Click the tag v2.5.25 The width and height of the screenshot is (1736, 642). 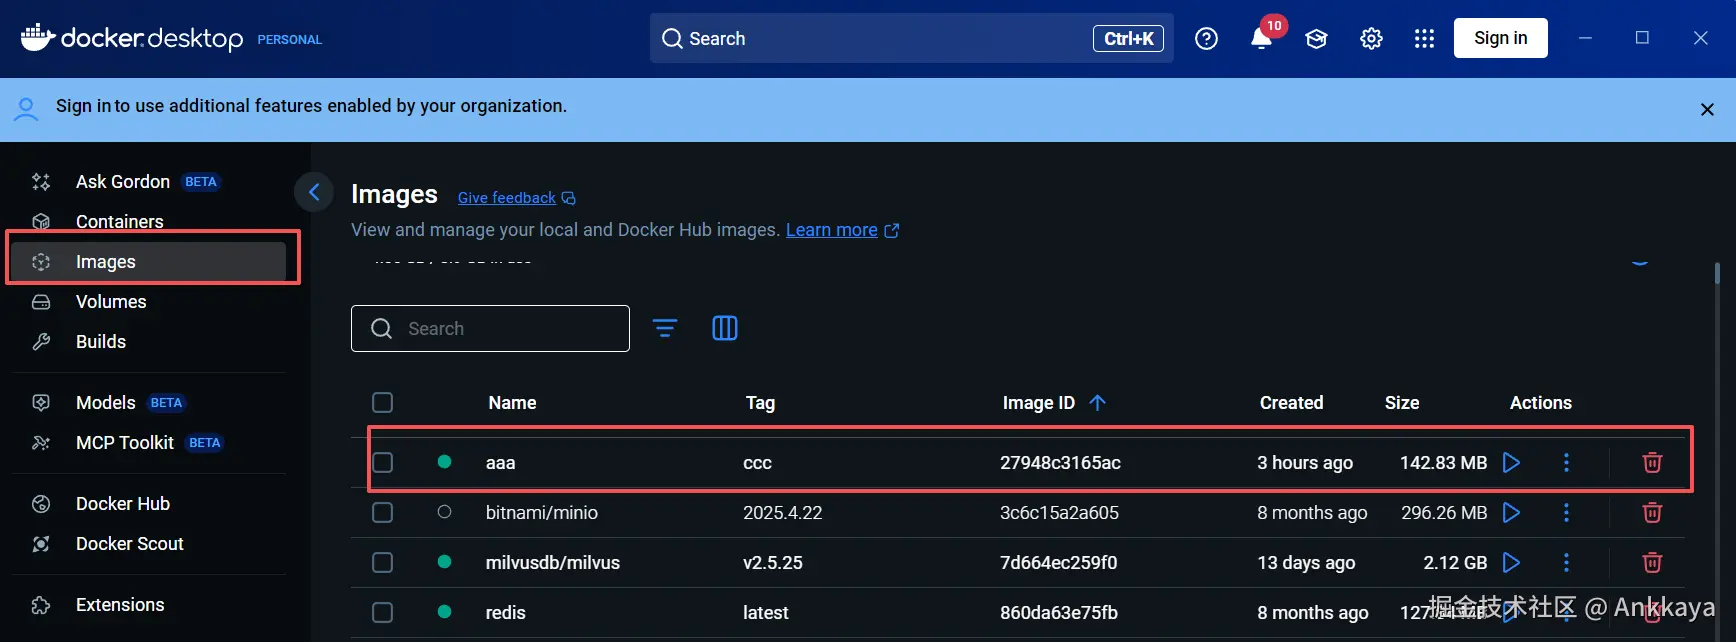pyautogui.click(x=773, y=563)
